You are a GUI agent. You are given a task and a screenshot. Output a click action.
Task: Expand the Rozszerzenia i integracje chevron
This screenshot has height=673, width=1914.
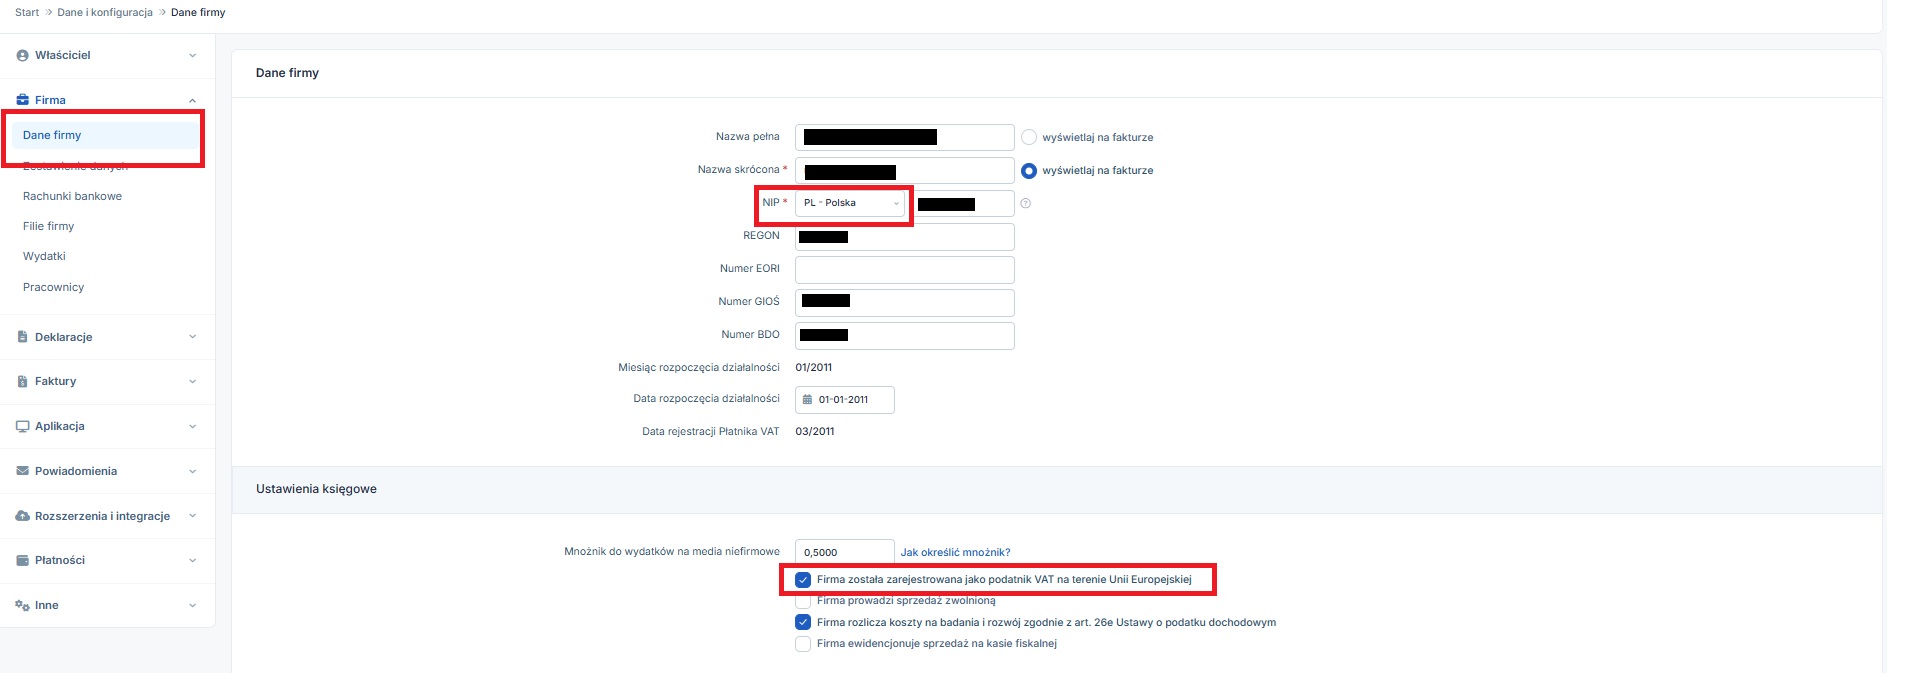pos(192,516)
